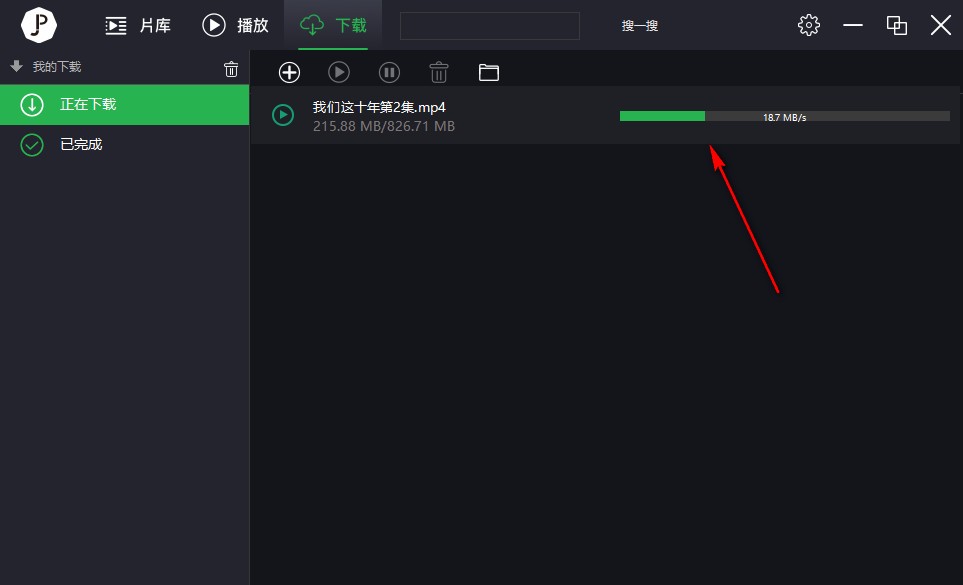The height and width of the screenshot is (585, 963).
Task: Click the add new download plus icon
Action: pos(289,72)
